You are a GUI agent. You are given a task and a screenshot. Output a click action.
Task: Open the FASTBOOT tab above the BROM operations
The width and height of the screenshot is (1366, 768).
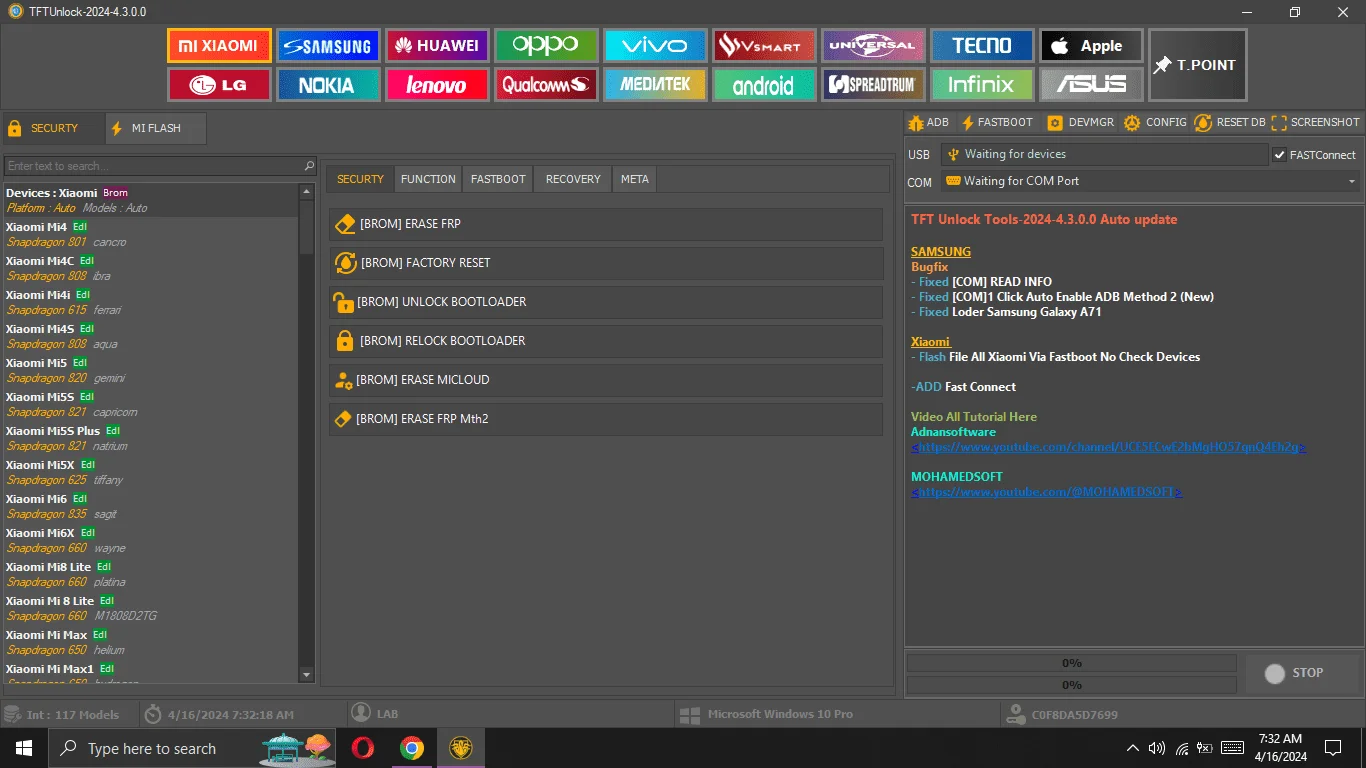coord(498,179)
